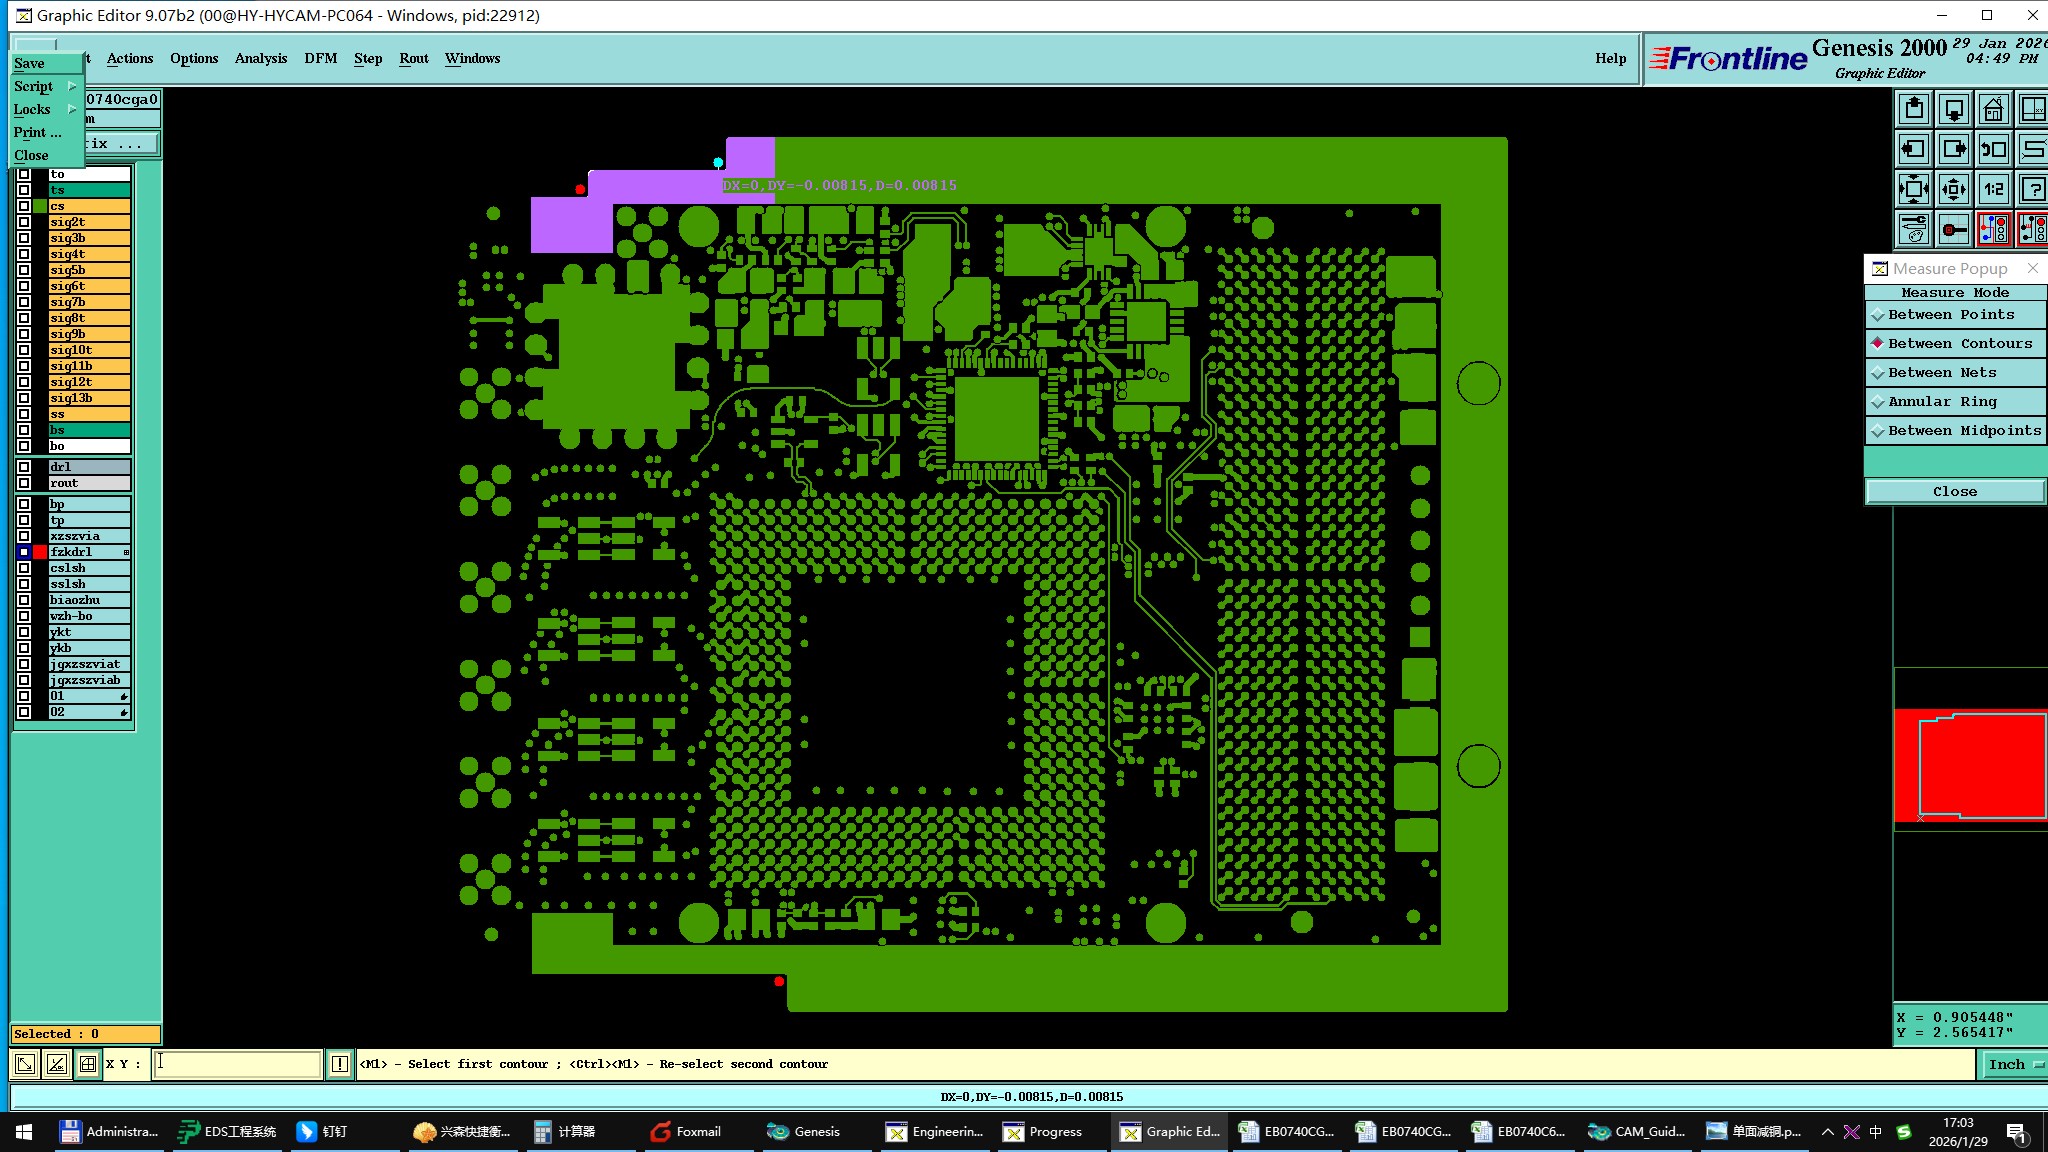Open the Inch units dropdown
This screenshot has width=2048, height=1152.
[x=2013, y=1064]
